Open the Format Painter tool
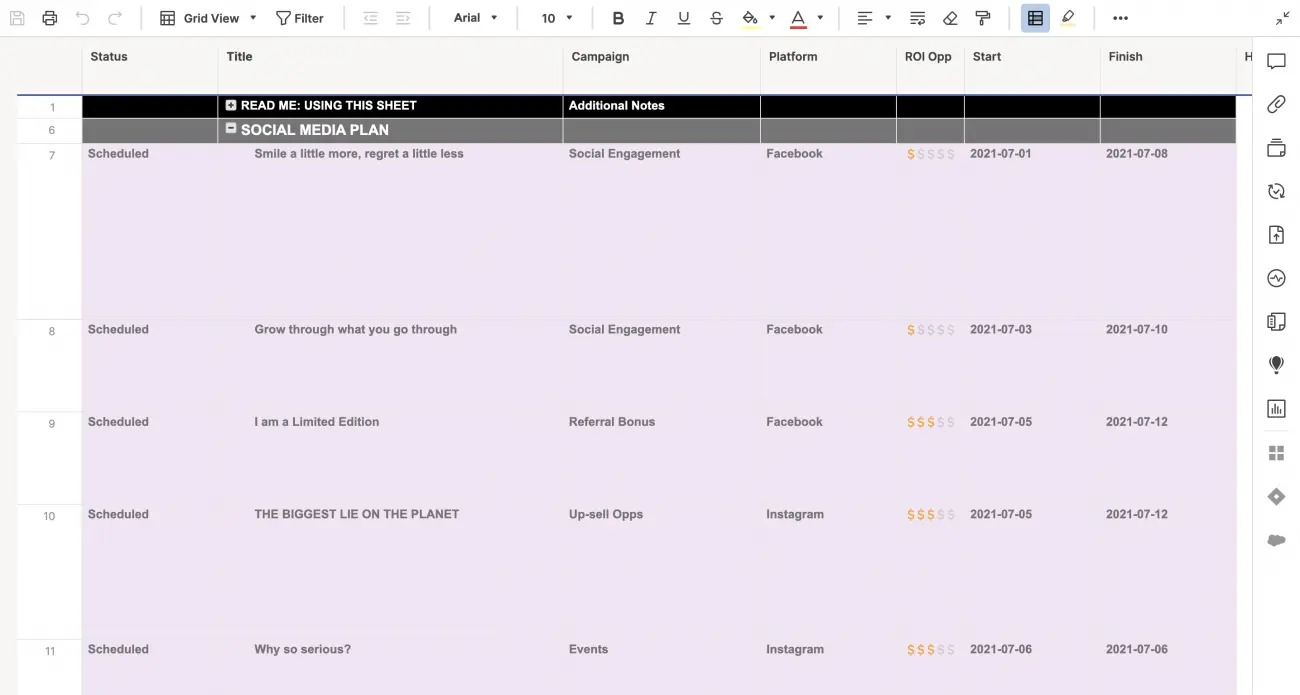The image size is (1300, 695). [x=983, y=17]
